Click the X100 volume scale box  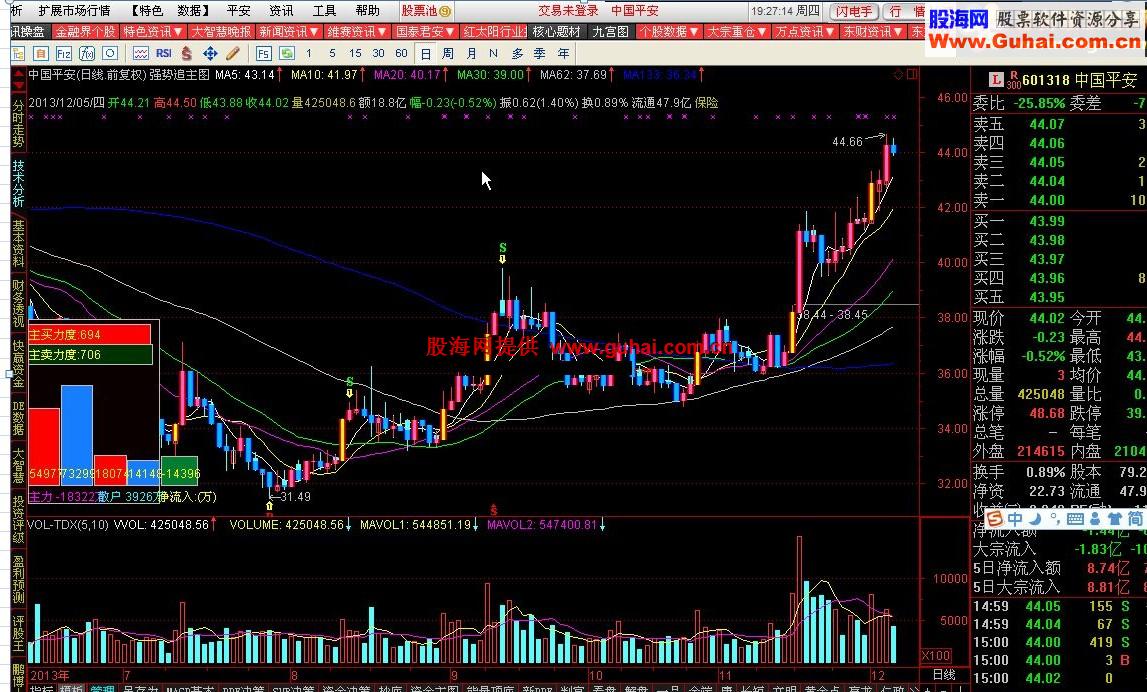tap(936, 655)
